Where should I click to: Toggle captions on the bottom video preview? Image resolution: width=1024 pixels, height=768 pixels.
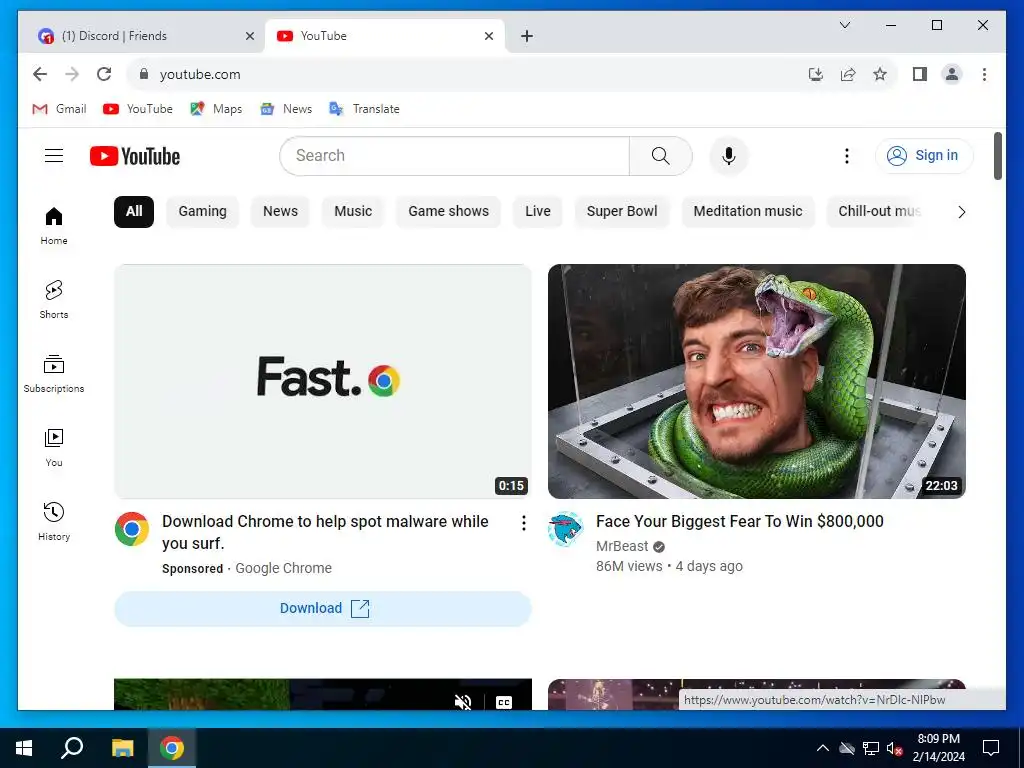click(x=504, y=702)
